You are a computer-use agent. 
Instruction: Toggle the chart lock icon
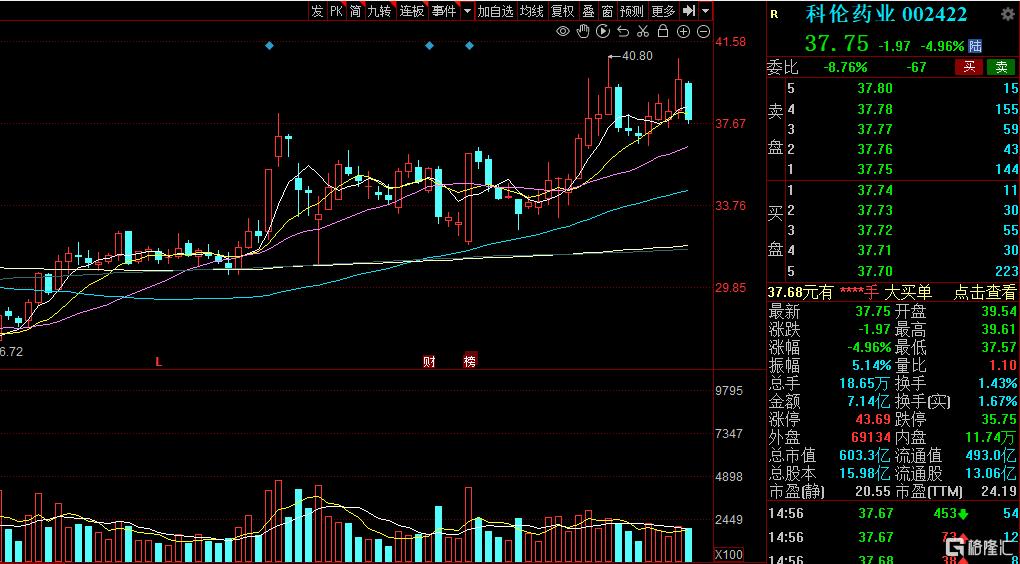tap(663, 31)
